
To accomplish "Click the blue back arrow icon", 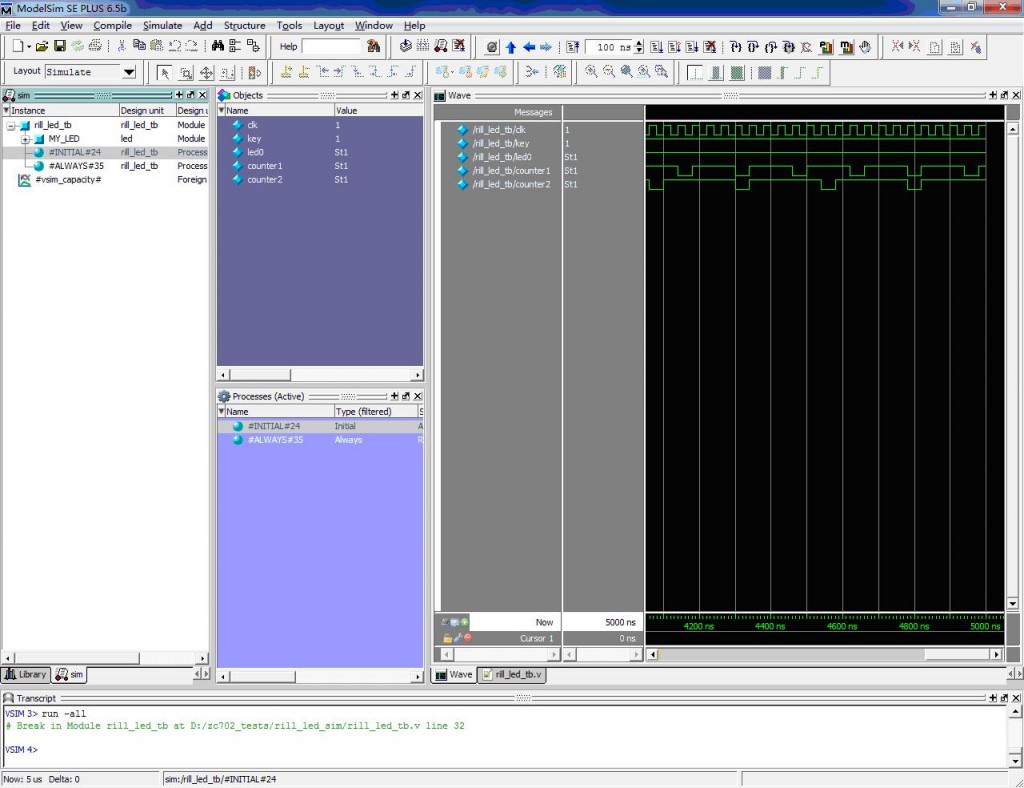I will (529, 47).
